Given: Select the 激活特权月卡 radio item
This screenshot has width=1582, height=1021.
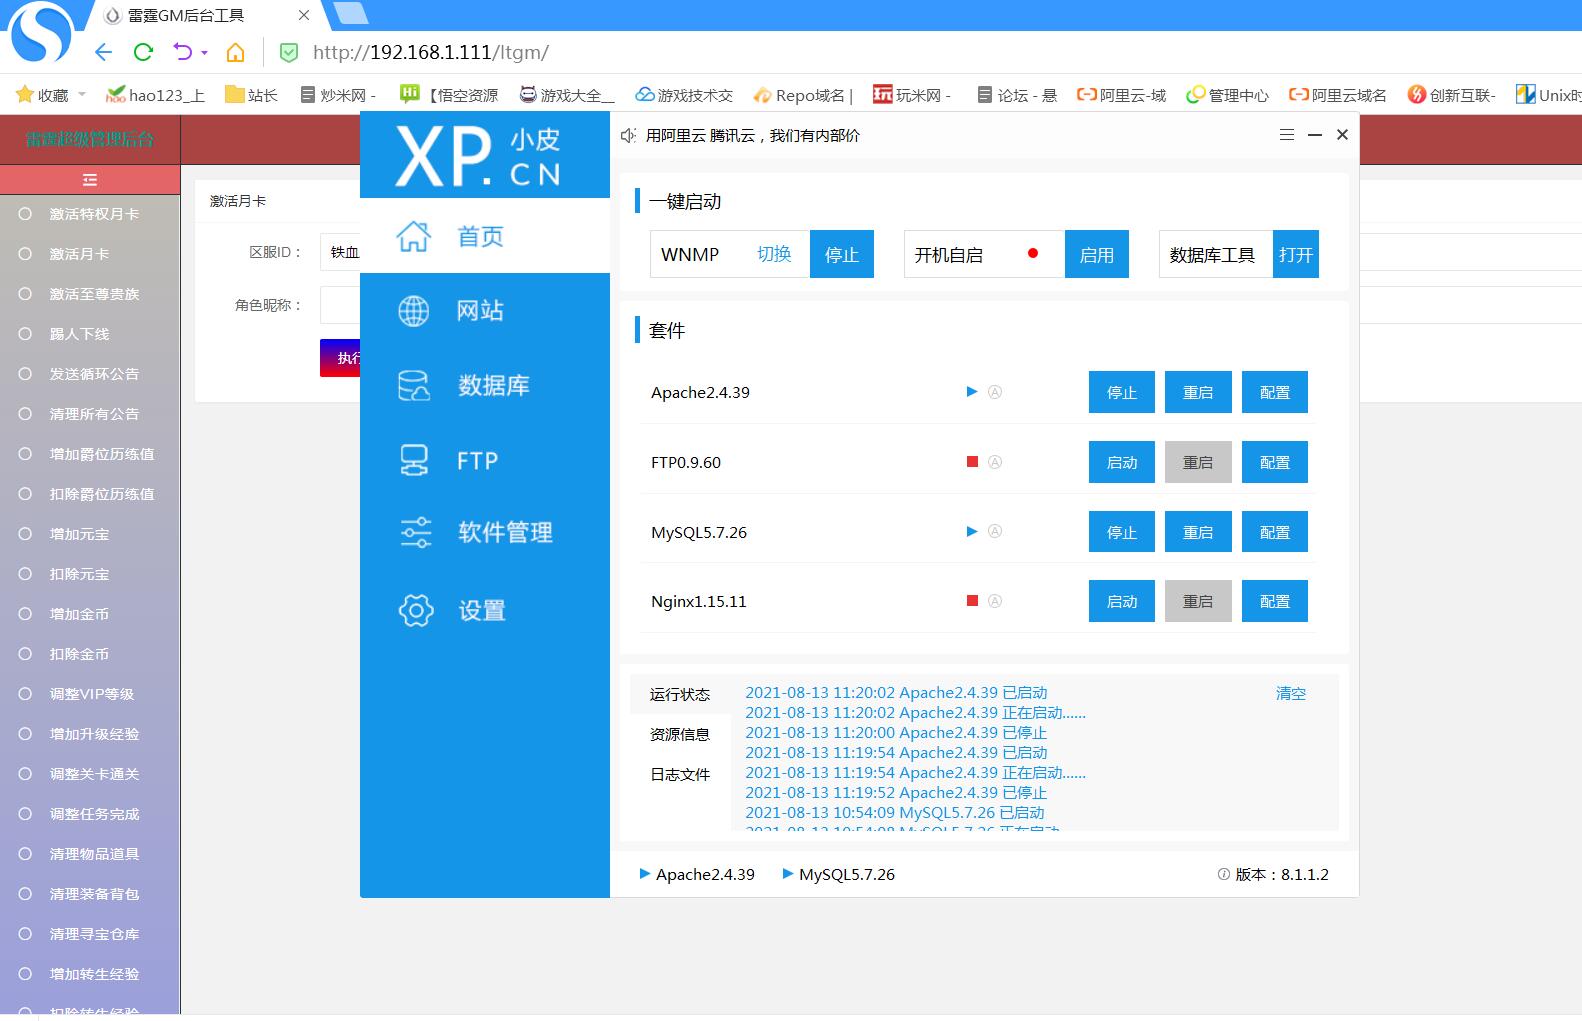Looking at the screenshot, I should point(26,214).
